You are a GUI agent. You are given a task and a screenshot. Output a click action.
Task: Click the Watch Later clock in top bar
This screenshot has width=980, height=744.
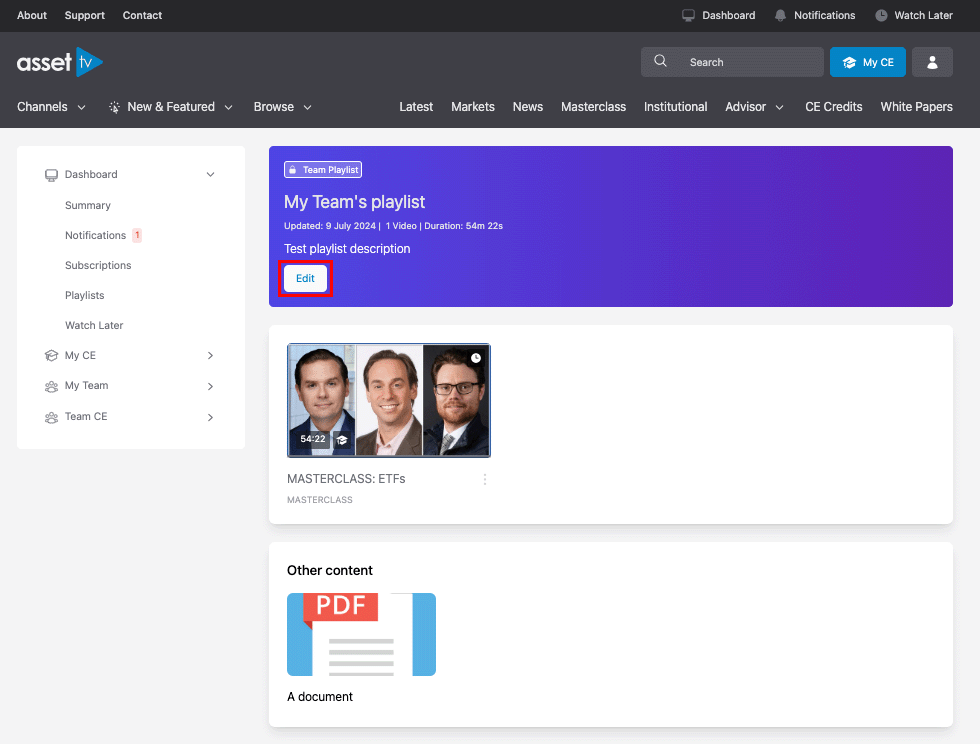(881, 15)
